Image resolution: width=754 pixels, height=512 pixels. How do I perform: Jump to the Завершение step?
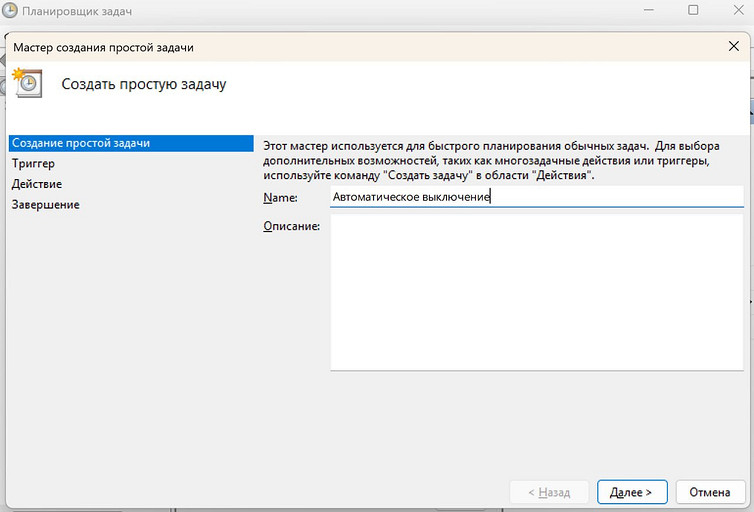coord(46,205)
